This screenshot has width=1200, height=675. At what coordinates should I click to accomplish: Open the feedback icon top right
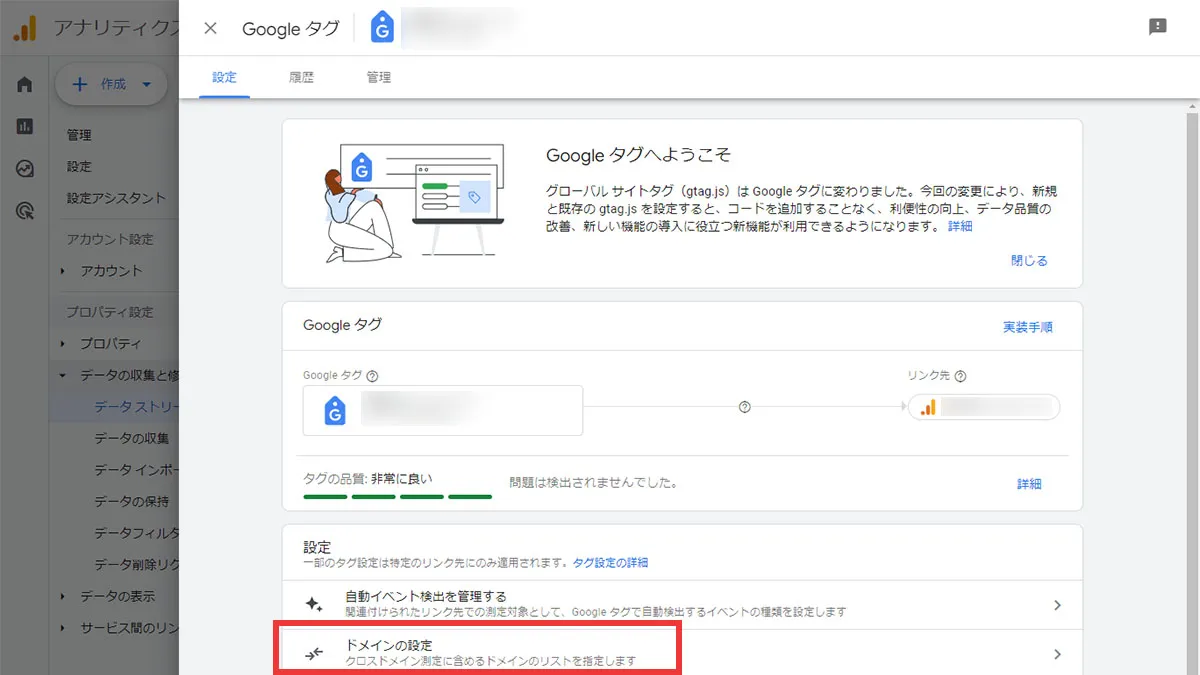[1158, 27]
